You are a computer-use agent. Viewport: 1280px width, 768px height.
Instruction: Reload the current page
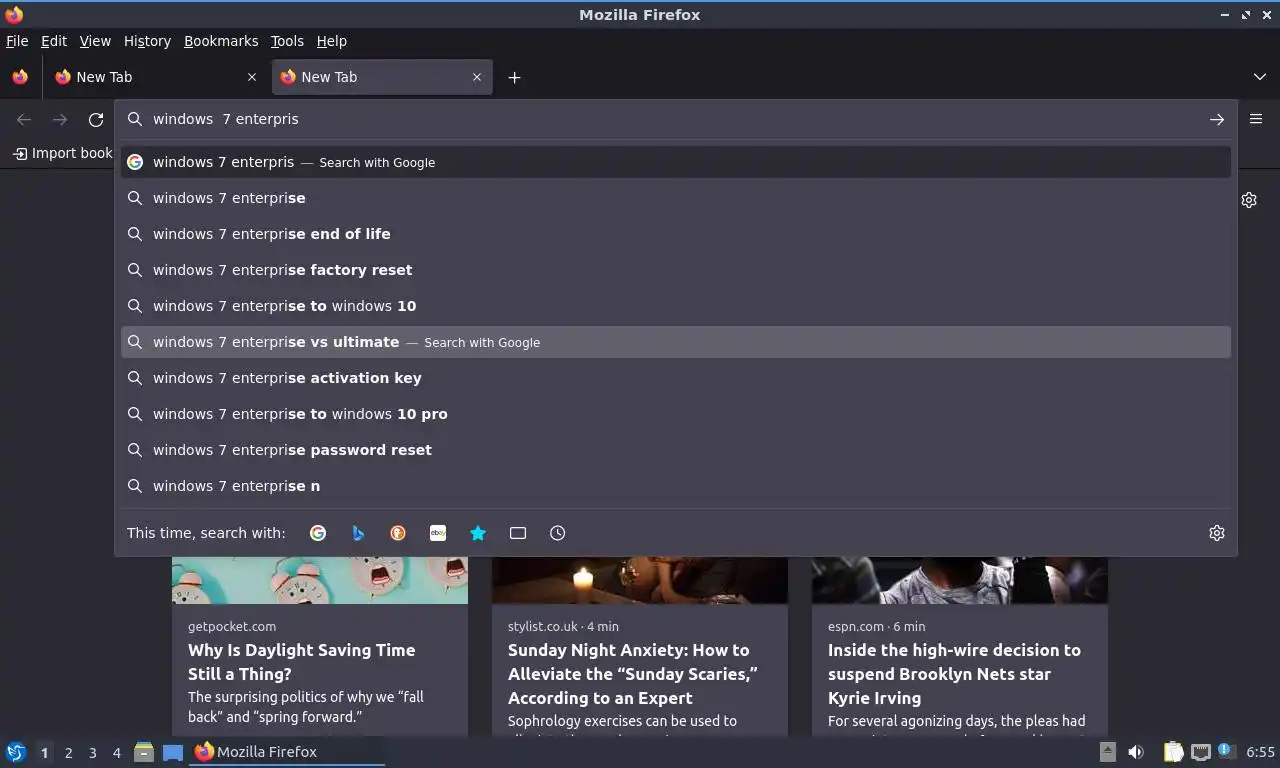click(96, 120)
